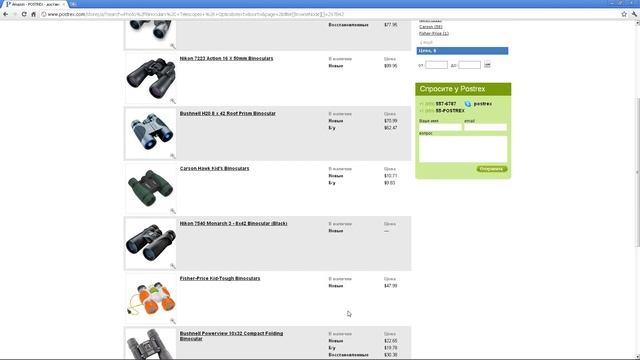This screenshot has width=640, height=360.
Task: Select Fisher-Price price $47.99
Action: tap(391, 286)
